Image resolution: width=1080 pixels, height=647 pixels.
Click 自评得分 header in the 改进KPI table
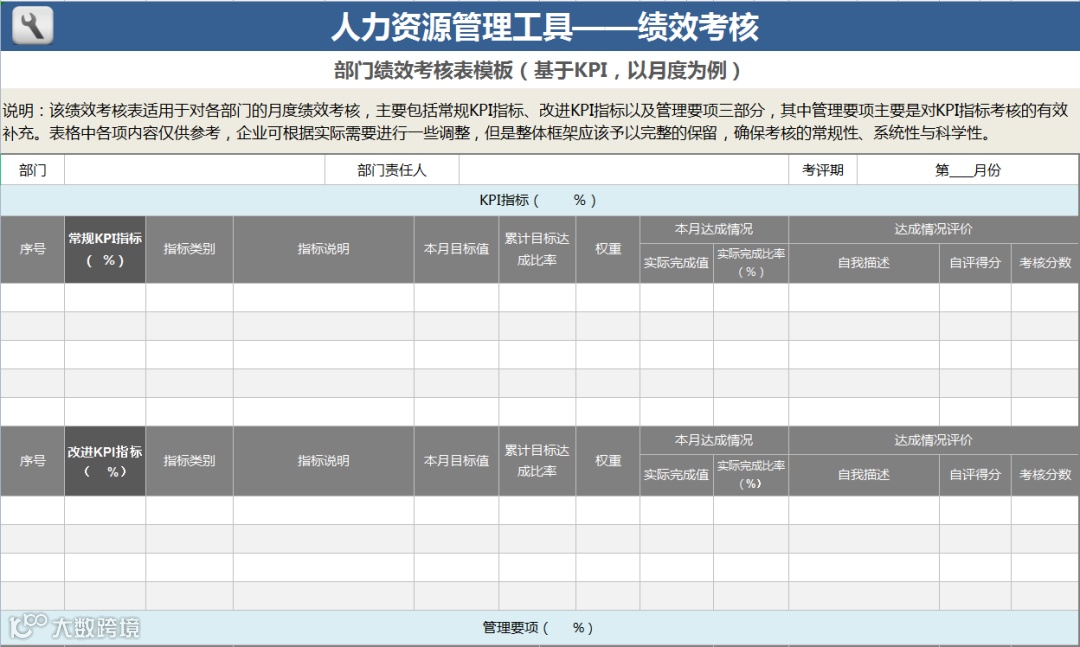click(975, 475)
